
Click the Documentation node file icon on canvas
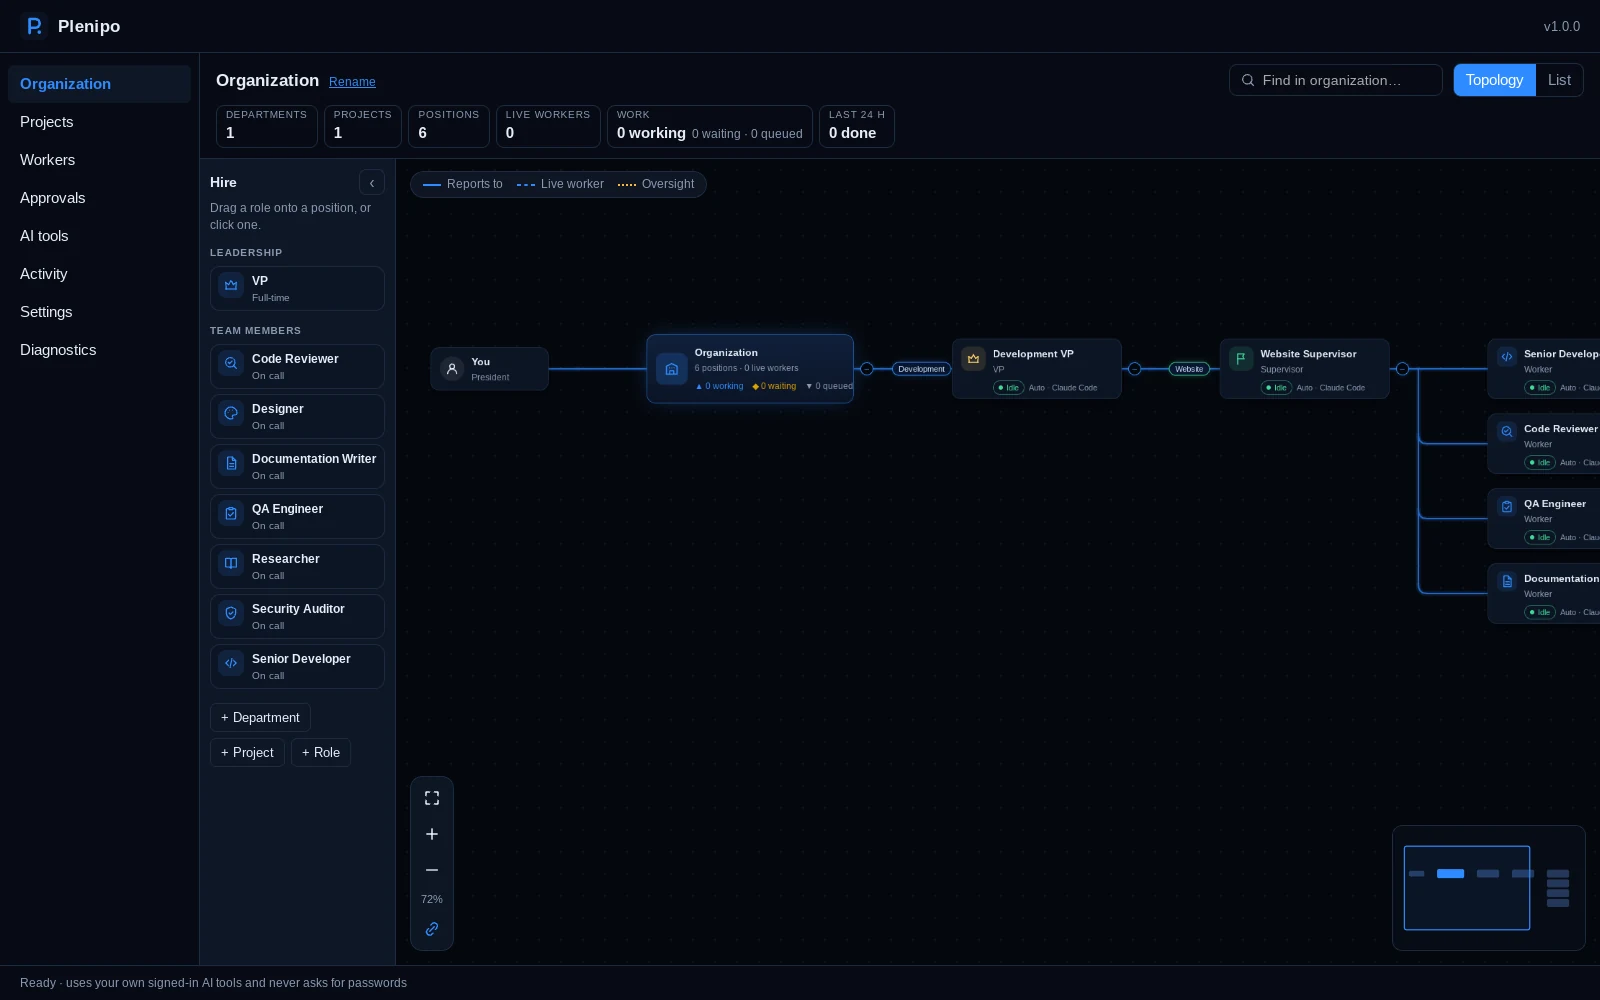click(x=1507, y=582)
